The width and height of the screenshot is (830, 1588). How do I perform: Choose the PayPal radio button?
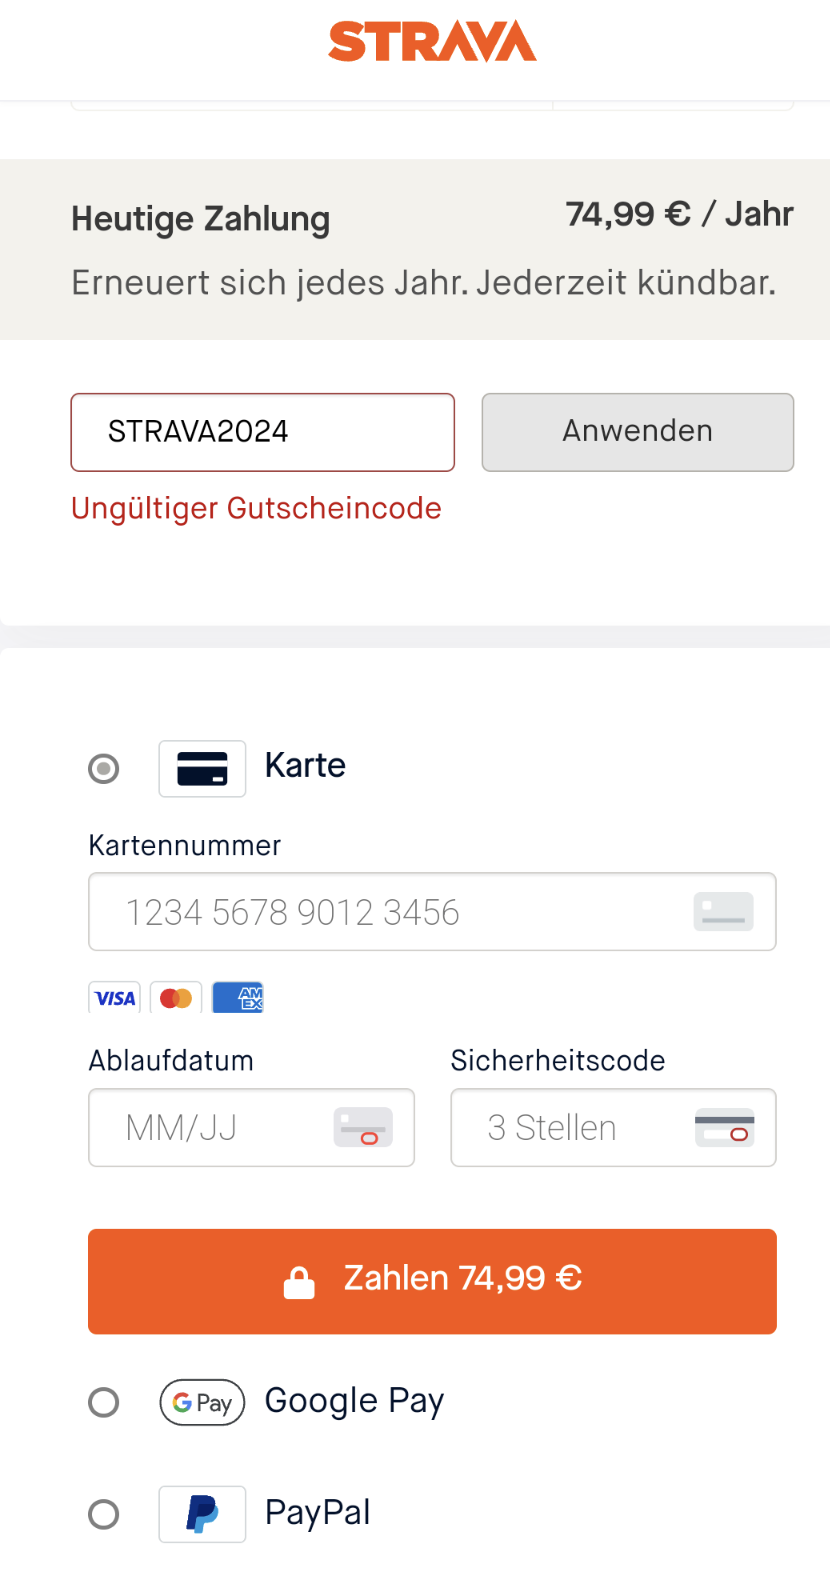104,1514
